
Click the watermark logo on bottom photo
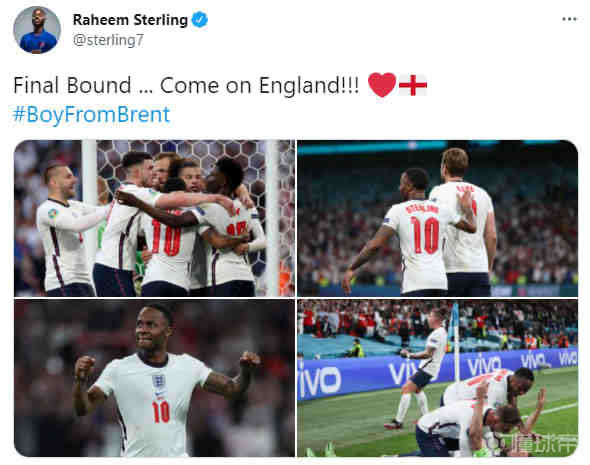click(534, 444)
